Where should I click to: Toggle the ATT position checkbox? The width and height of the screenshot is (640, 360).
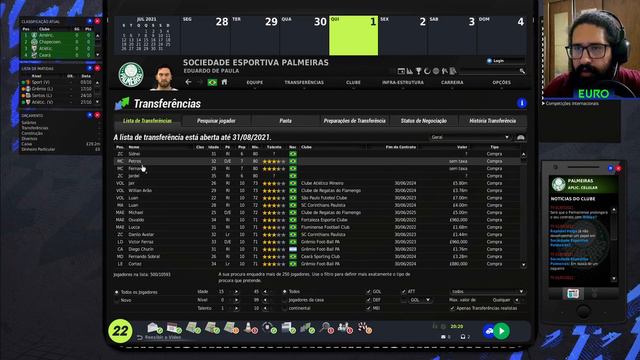tap(404, 292)
